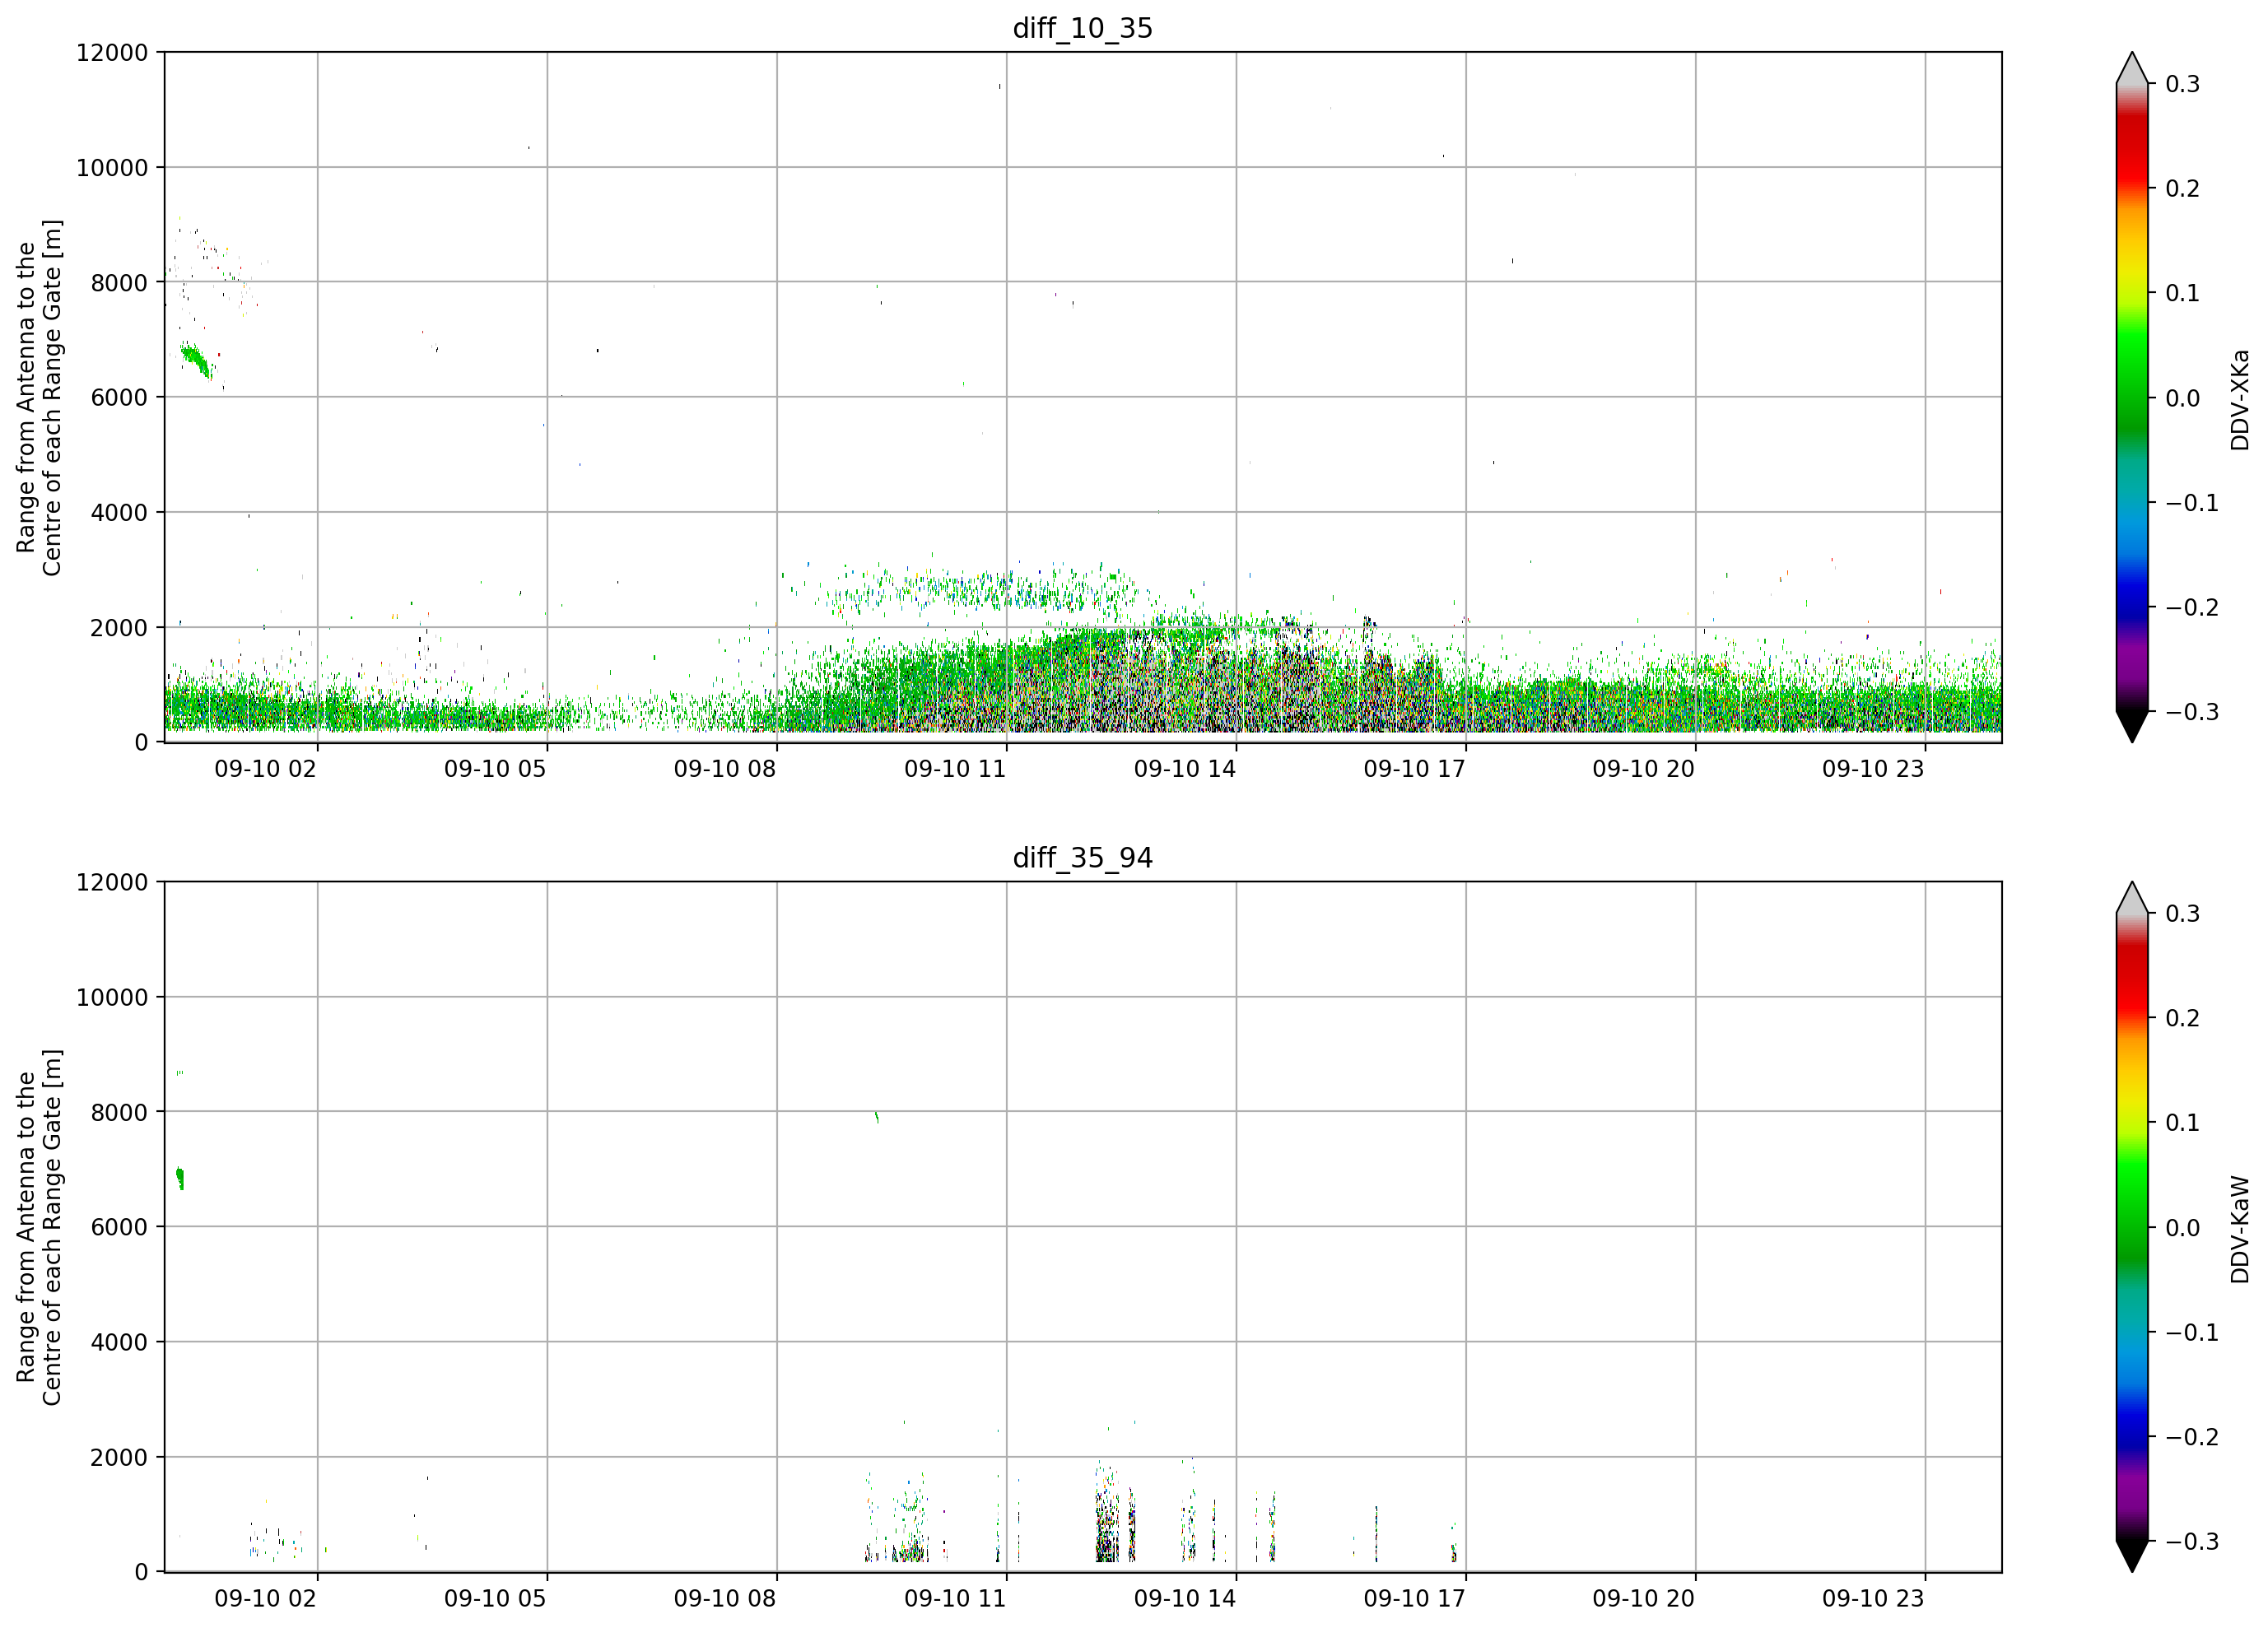Click the −0.2 tick on DDV-KaW colorbar
Screen dimensions: 2268x1628
(x=2192, y=1437)
